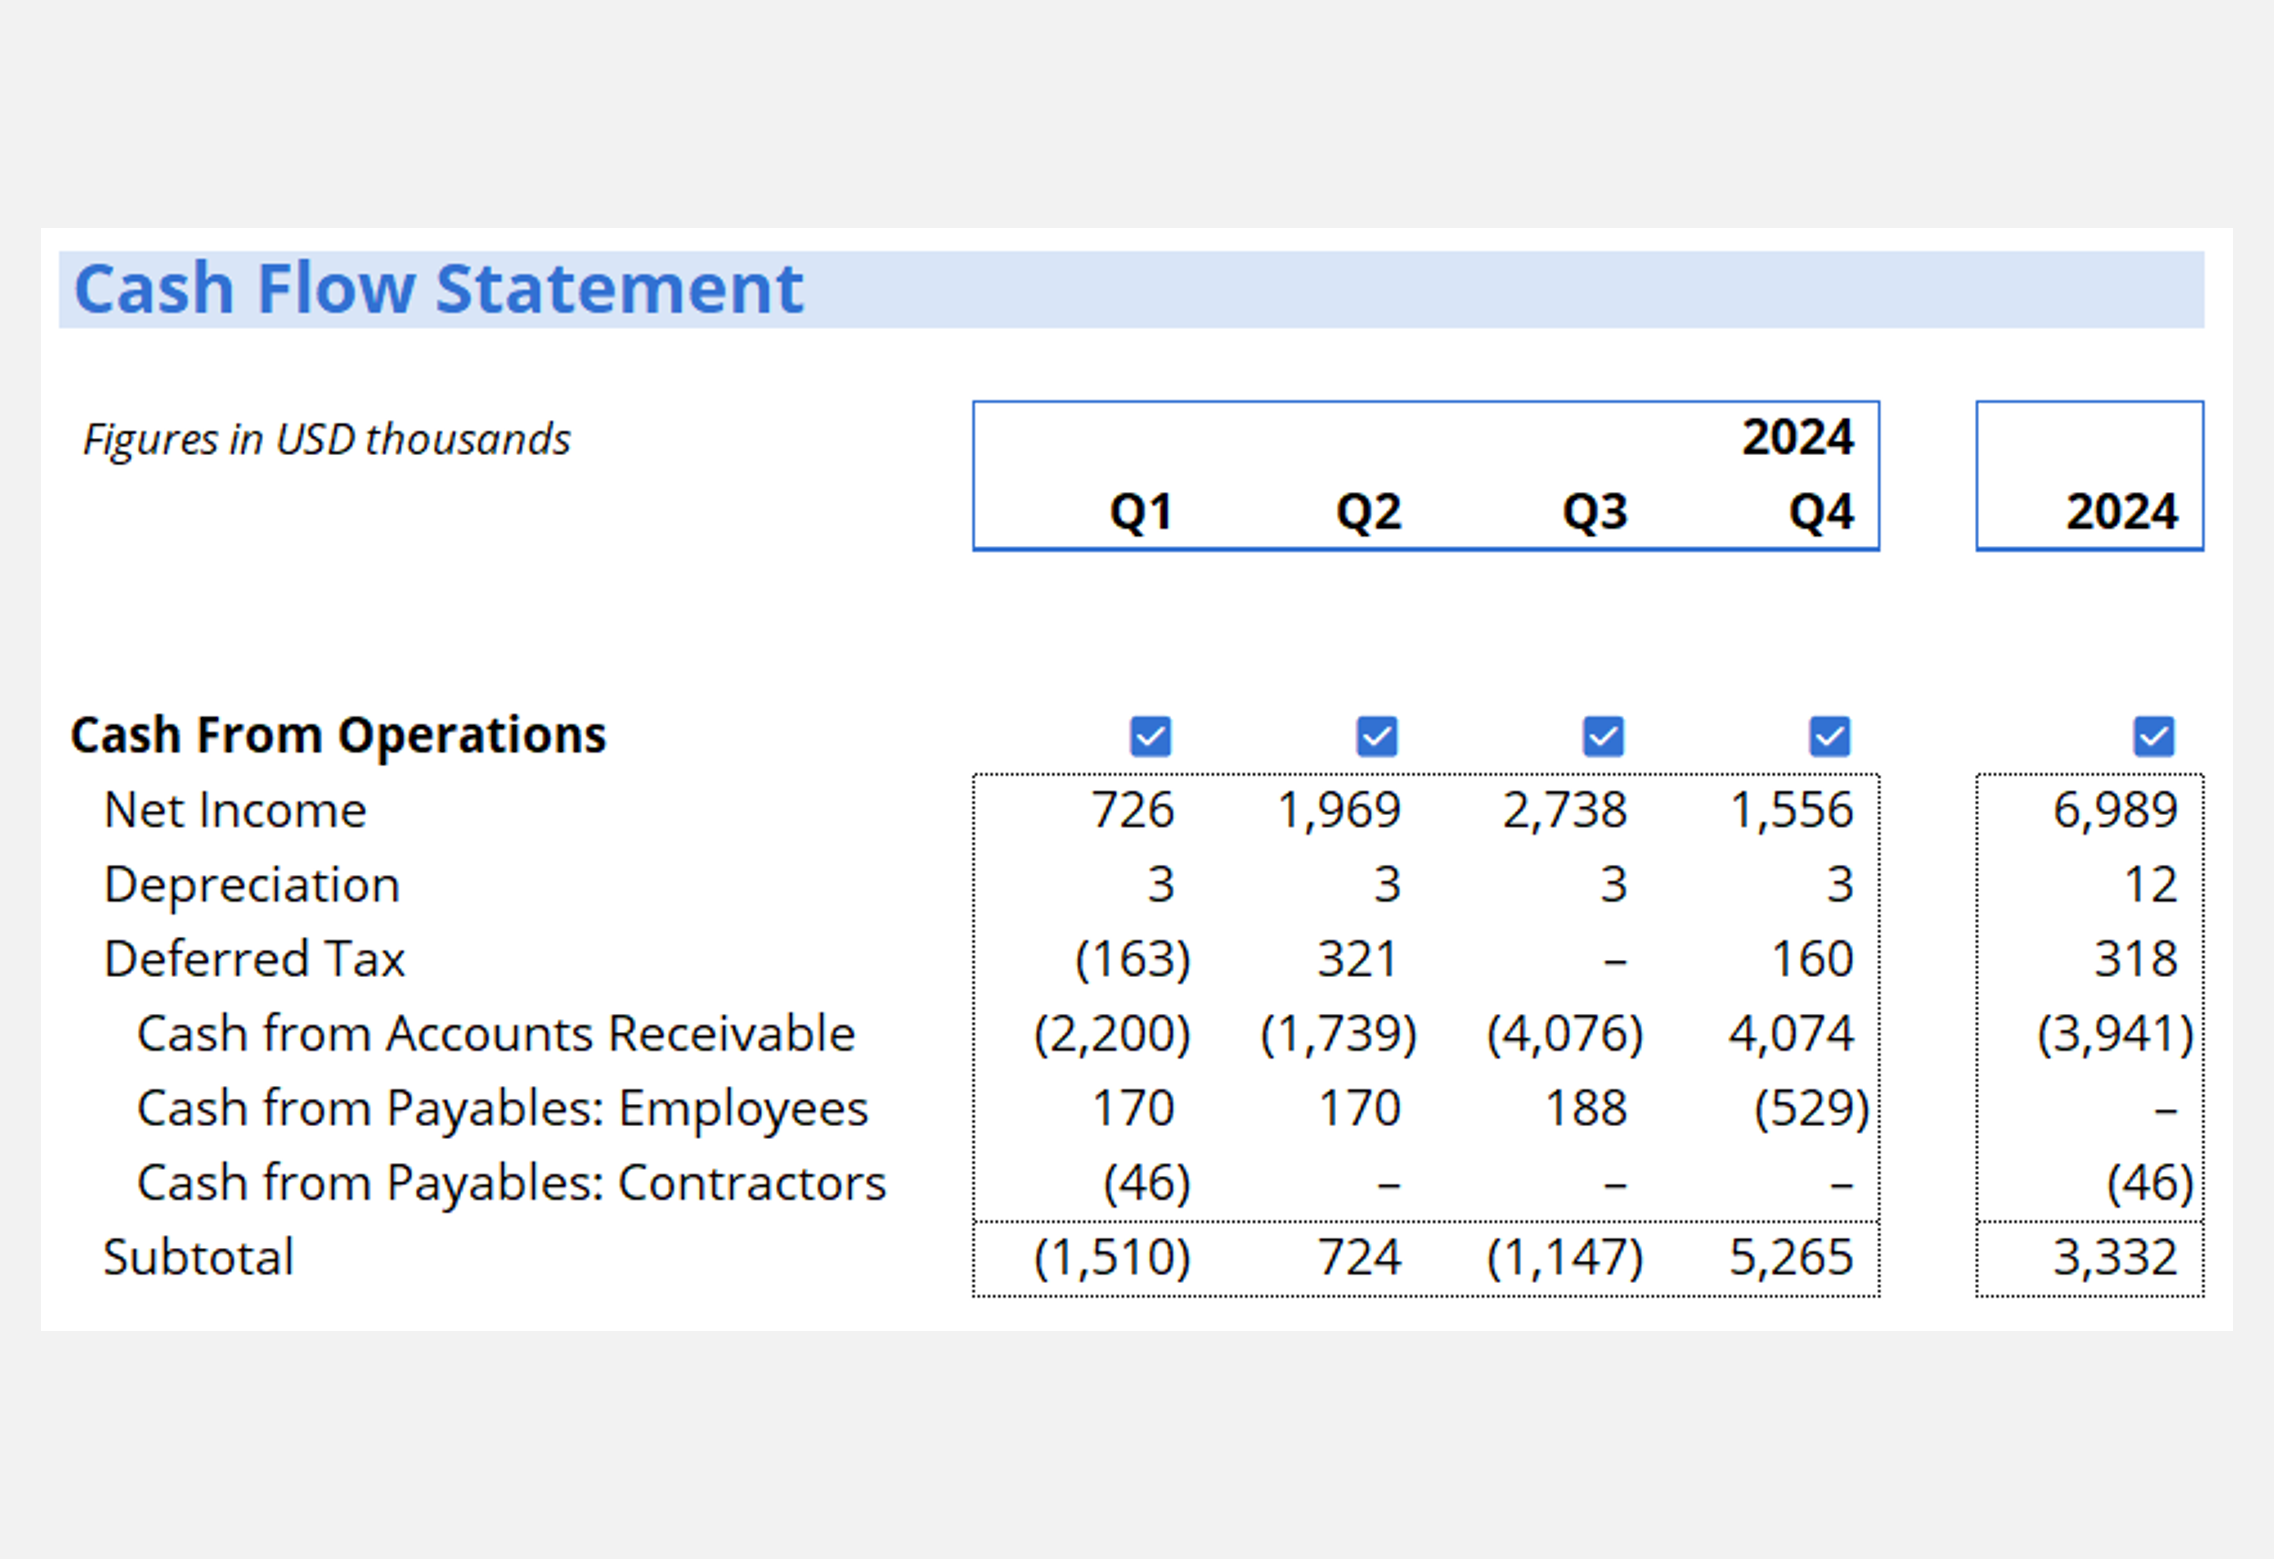Click the annual Subtotal value 3,332

[x=2114, y=1257]
